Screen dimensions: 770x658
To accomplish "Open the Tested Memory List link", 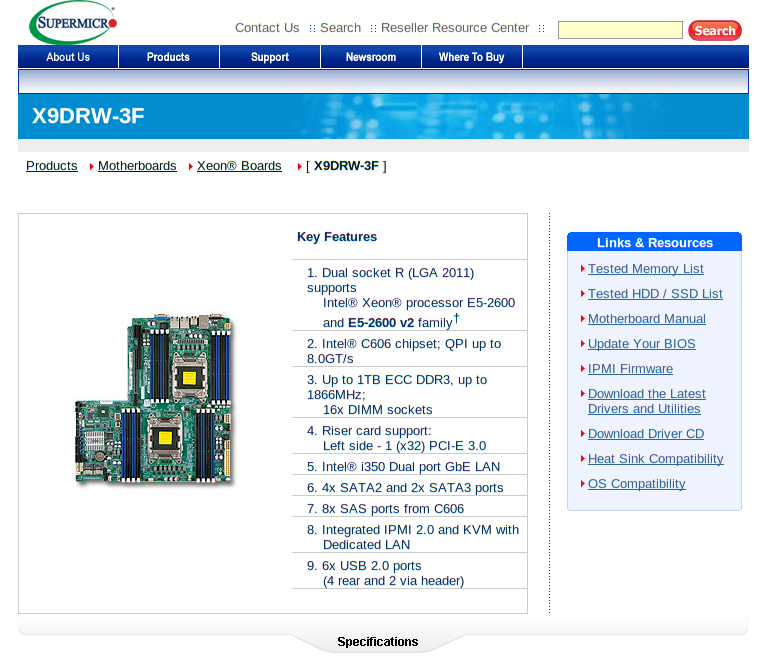I will coord(646,269).
